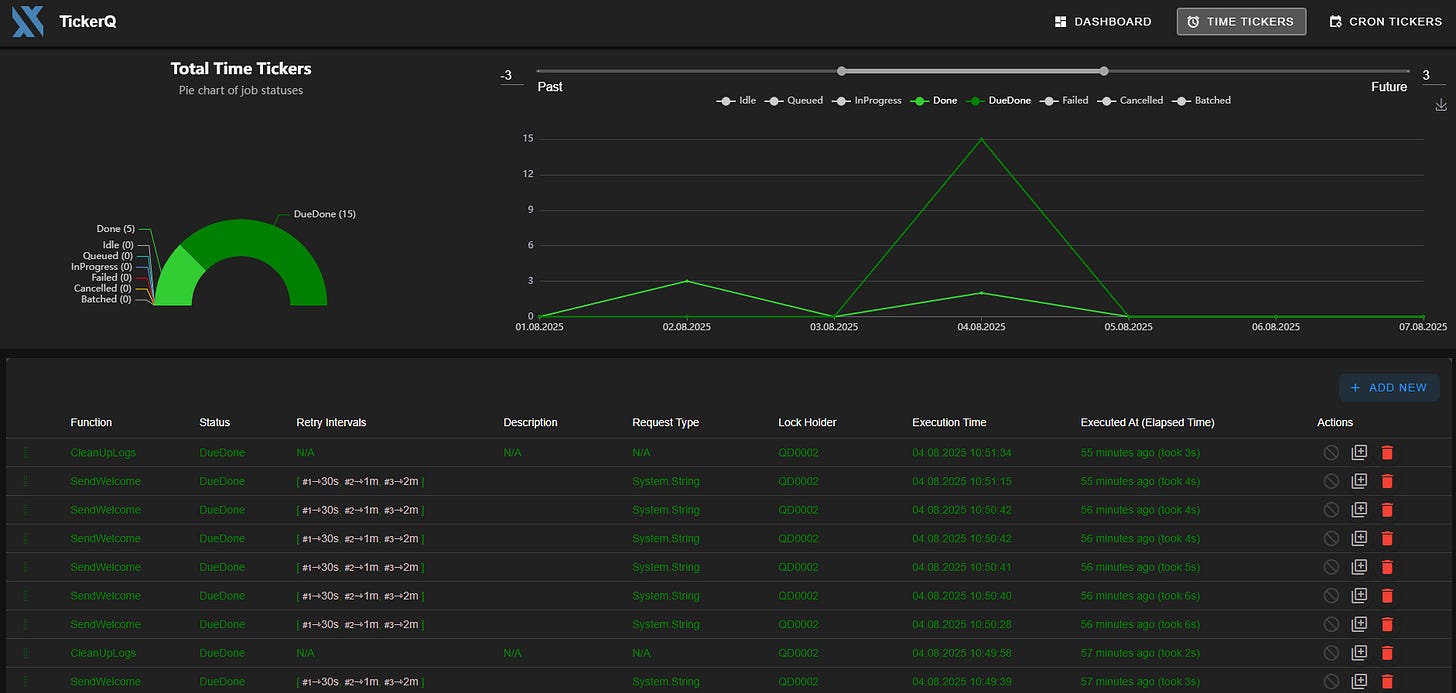Click cancel icon for CleanUpLogs 10:51:34 row
Screen dimensions: 1456x693
pyautogui.click(x=1331, y=453)
